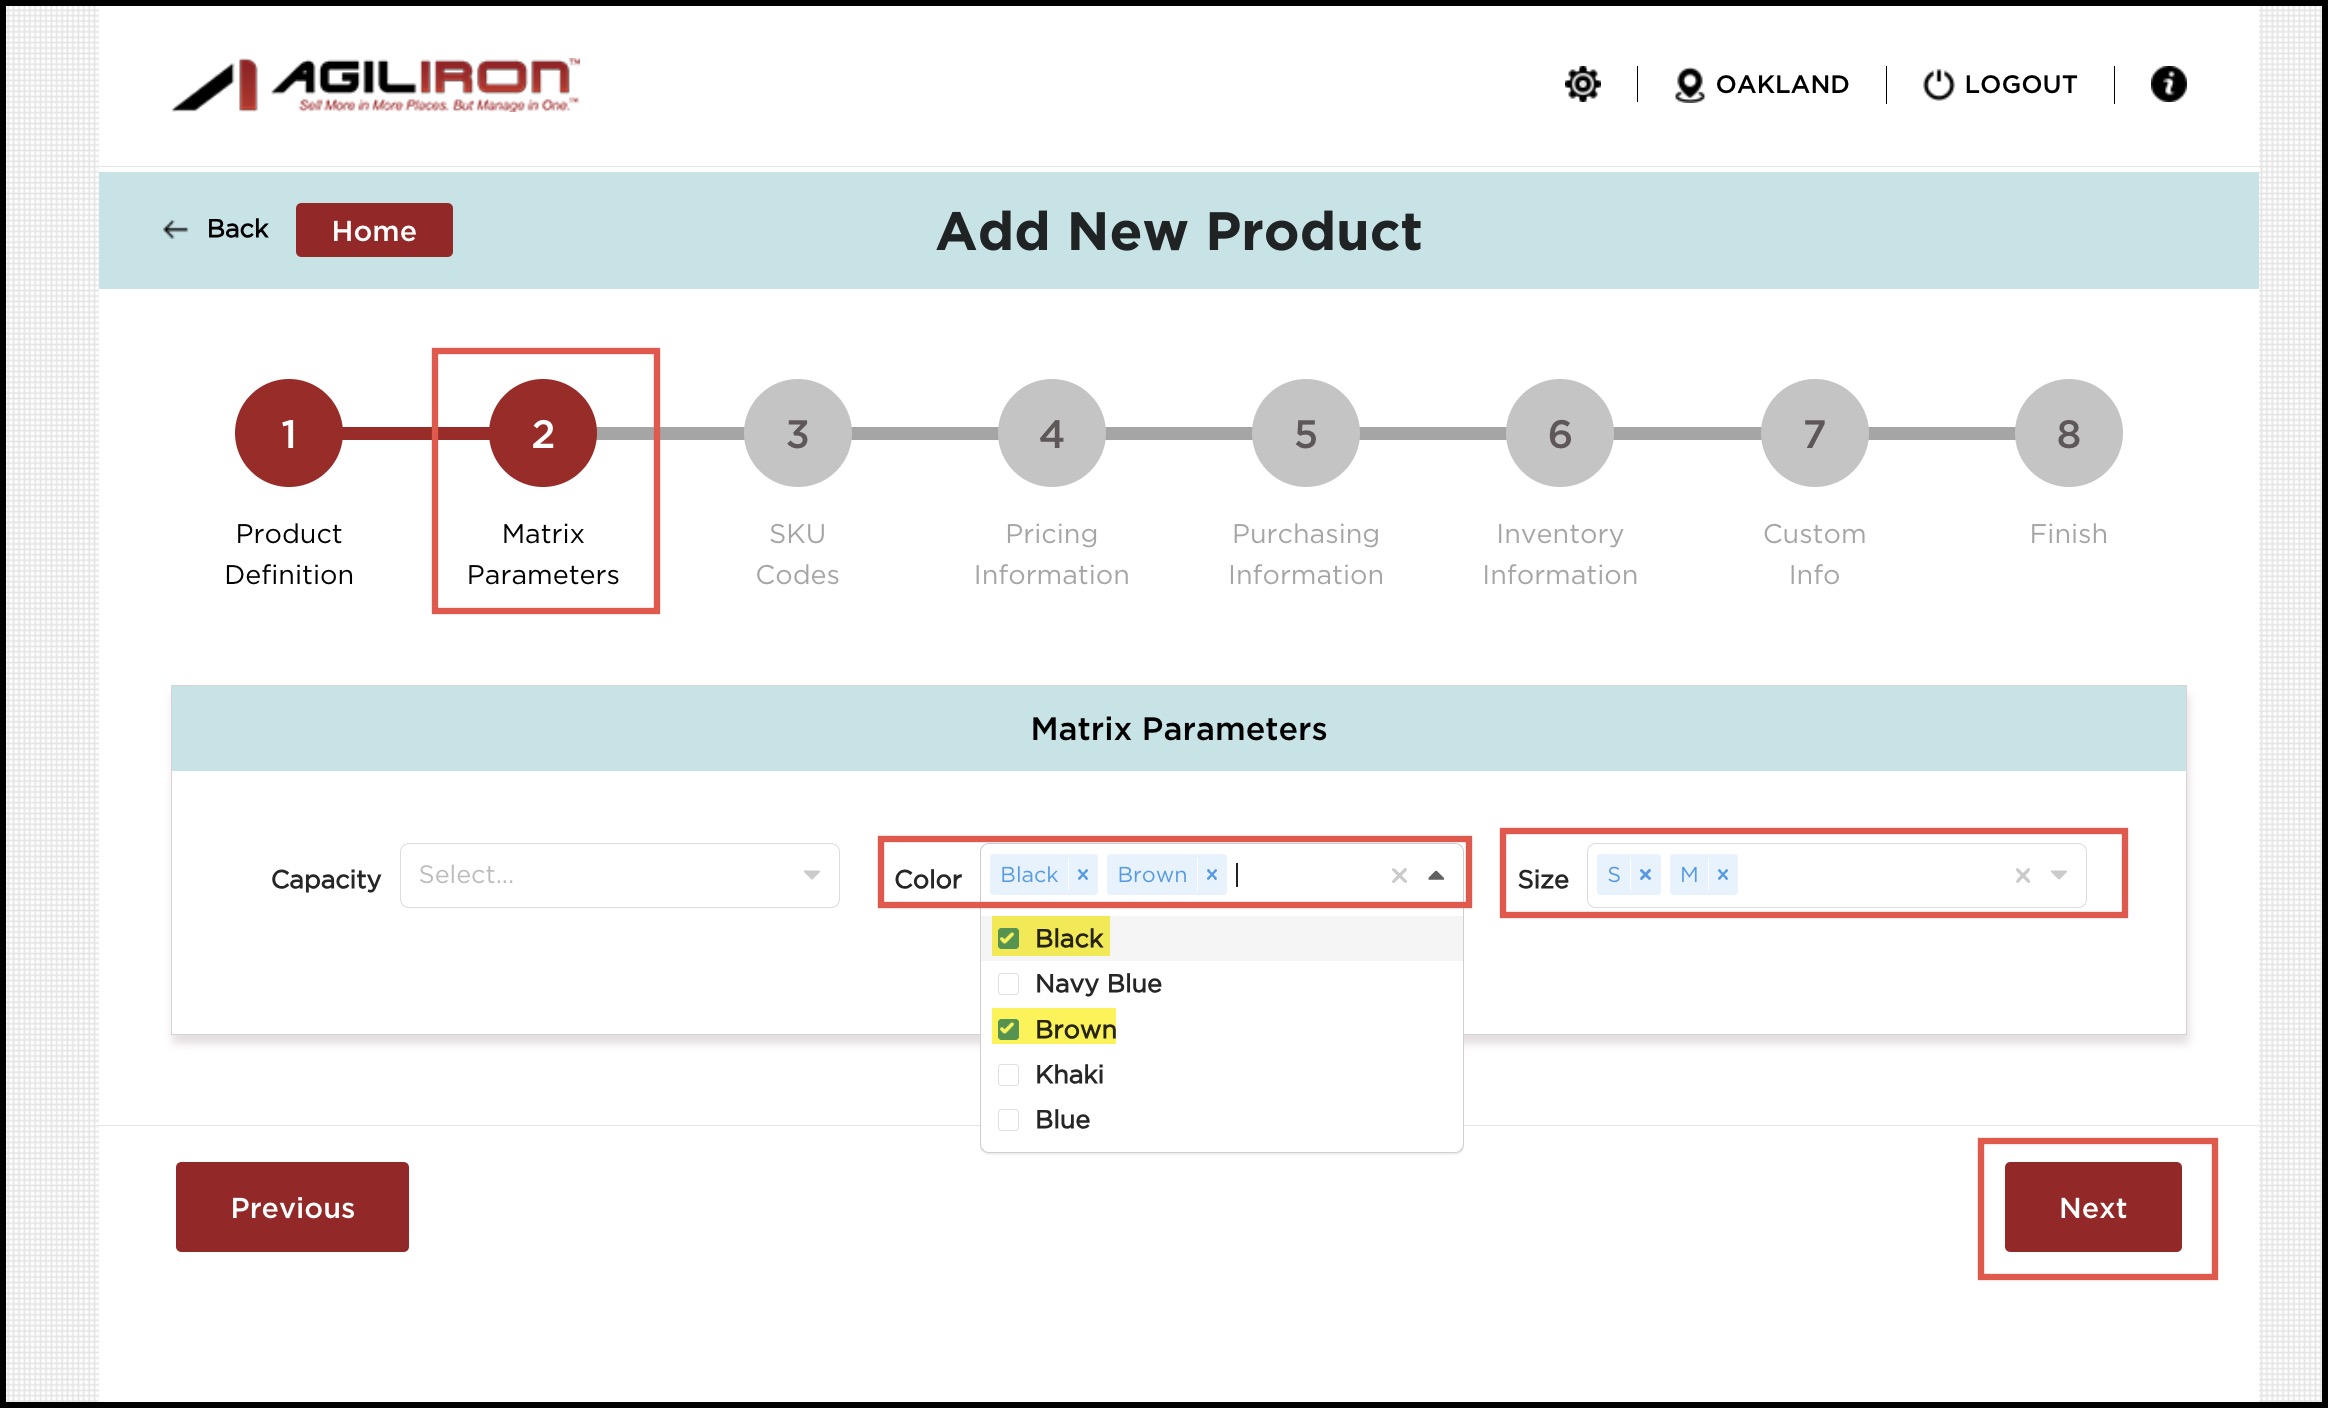The width and height of the screenshot is (2328, 1408).
Task: Remove the S size tag
Action: [1645, 875]
